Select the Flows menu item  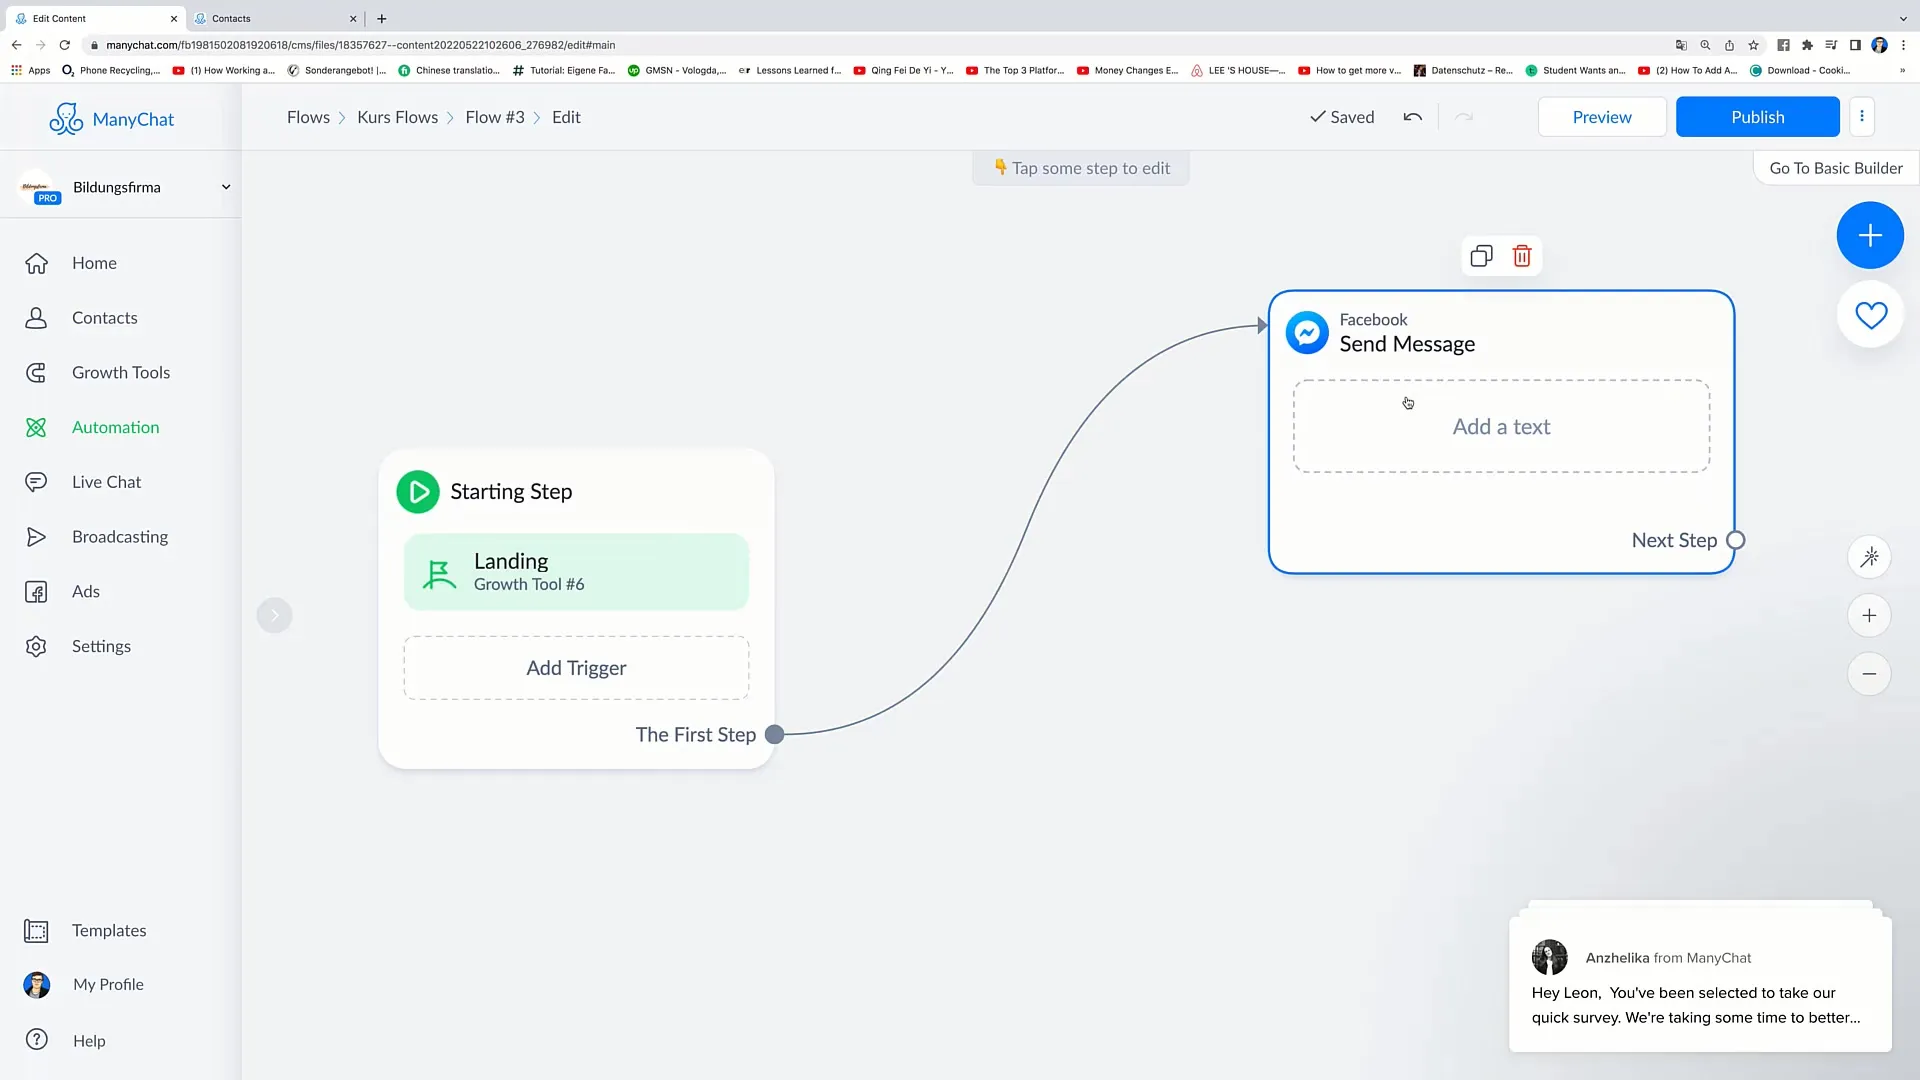pos(309,116)
